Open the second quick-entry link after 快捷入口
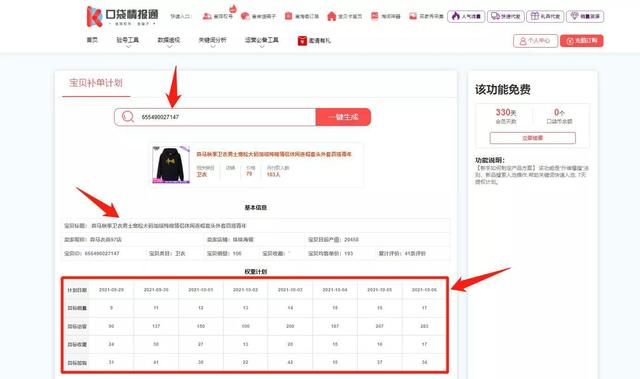Screen dimensions: 640x379 coord(258,16)
